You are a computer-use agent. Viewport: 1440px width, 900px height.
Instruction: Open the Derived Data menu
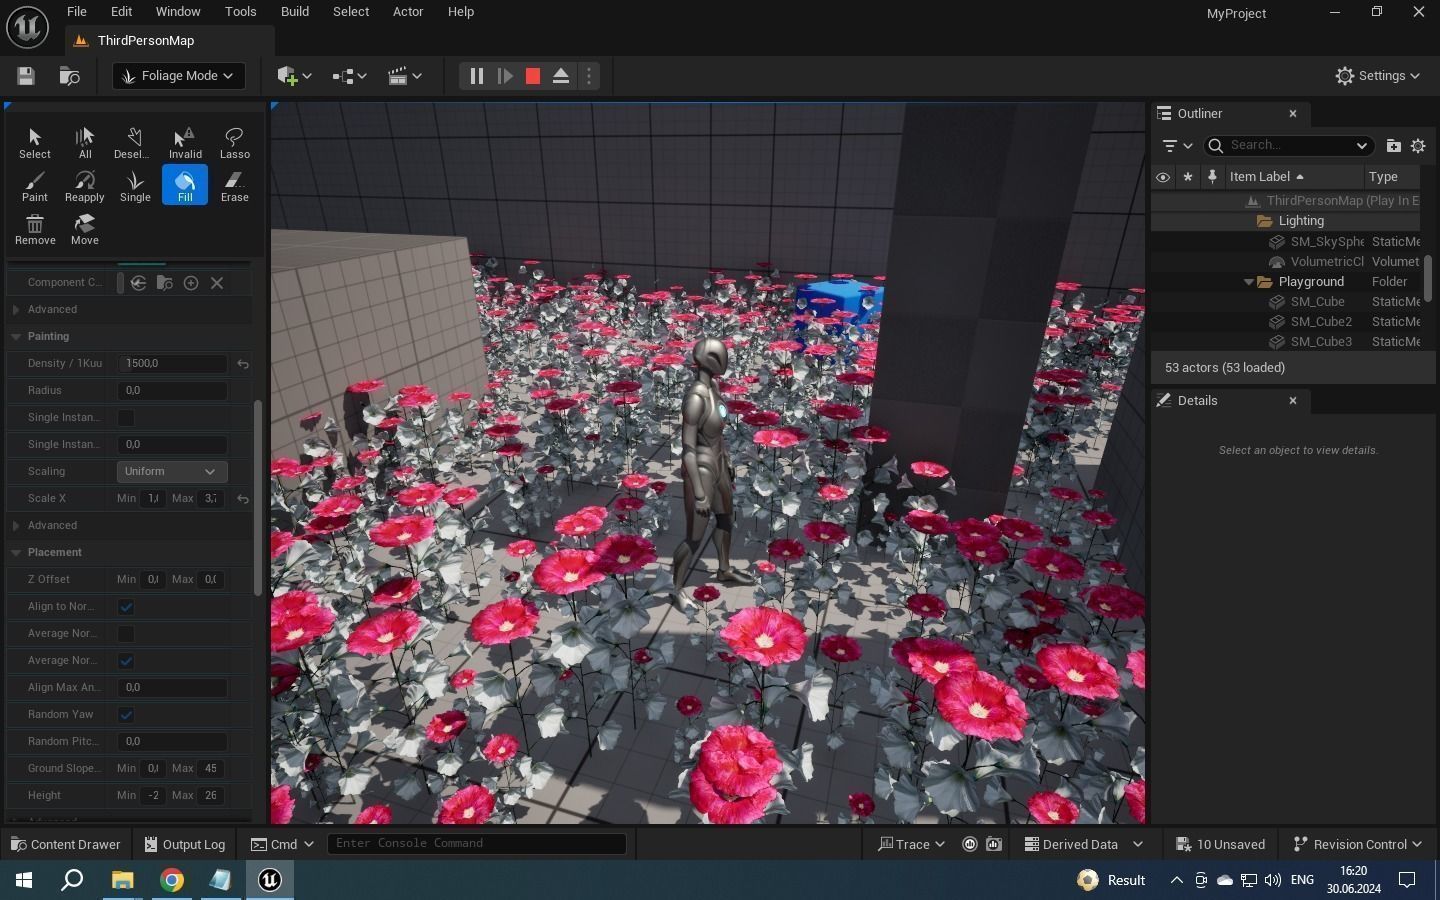[1084, 845]
